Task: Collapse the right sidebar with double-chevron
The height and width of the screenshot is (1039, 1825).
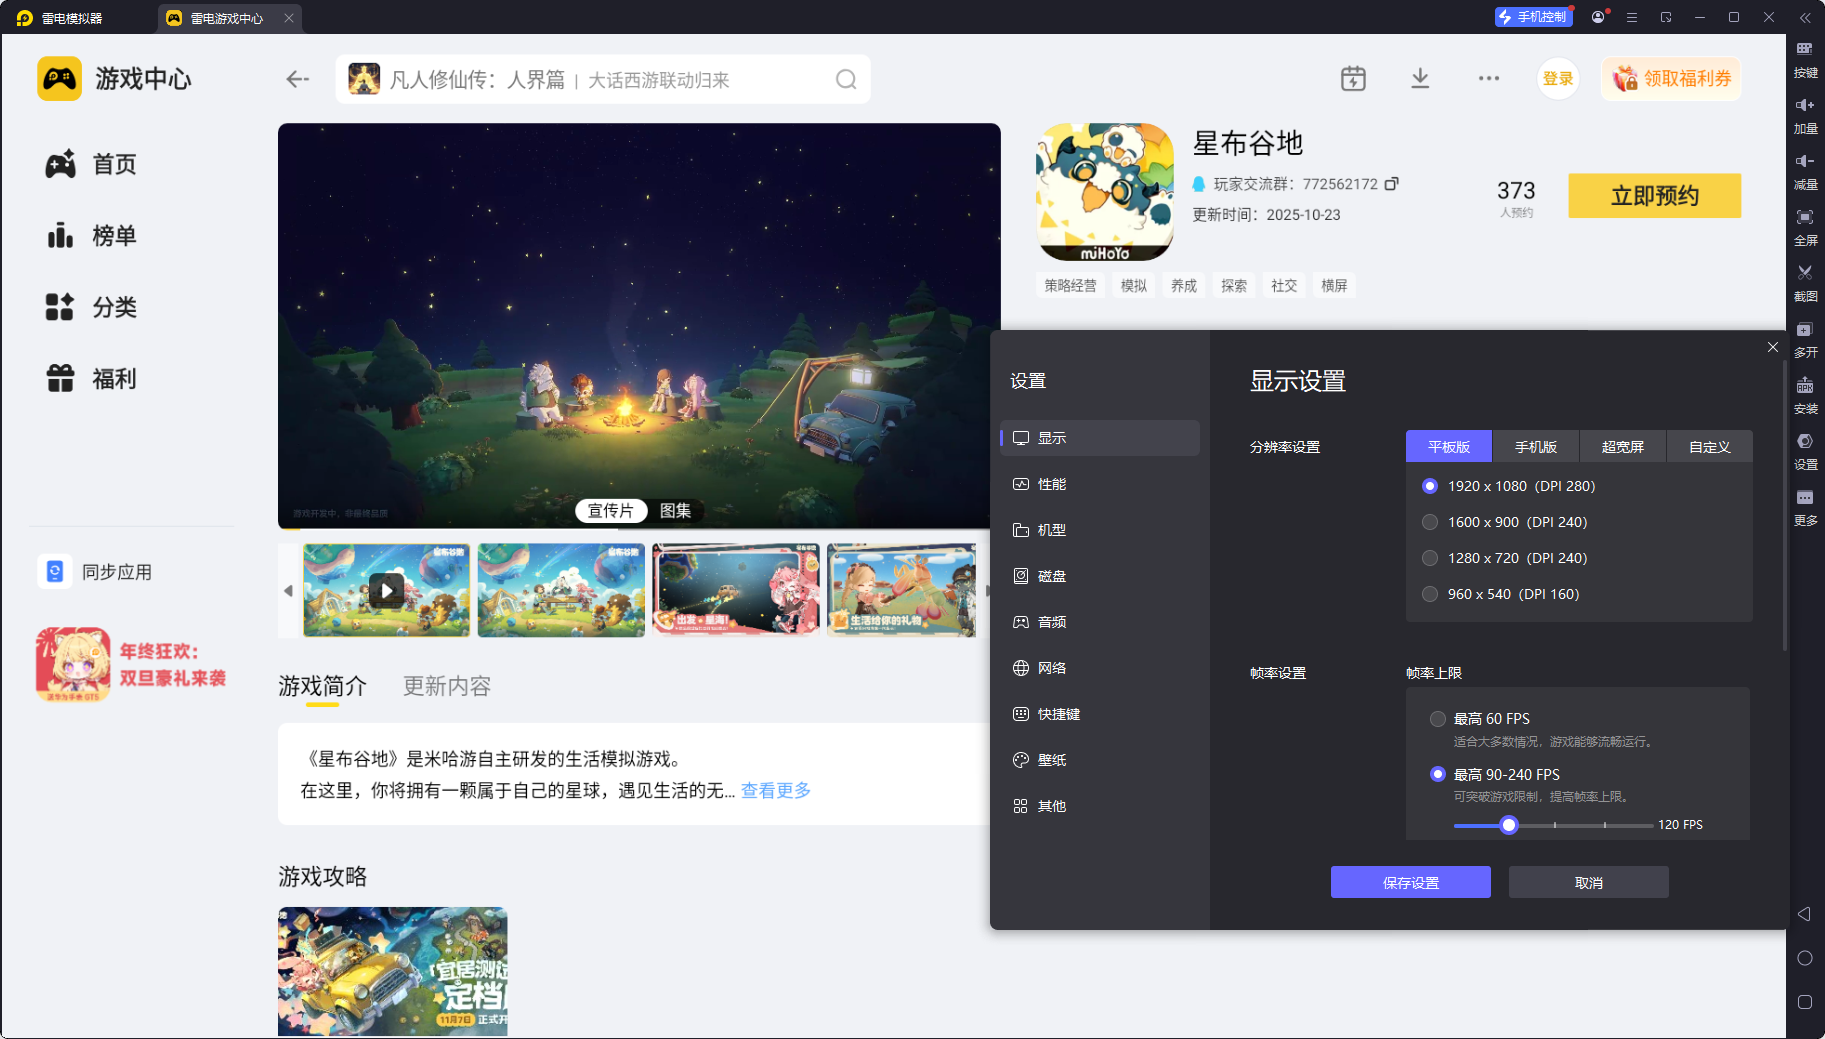Action: pos(1805,17)
